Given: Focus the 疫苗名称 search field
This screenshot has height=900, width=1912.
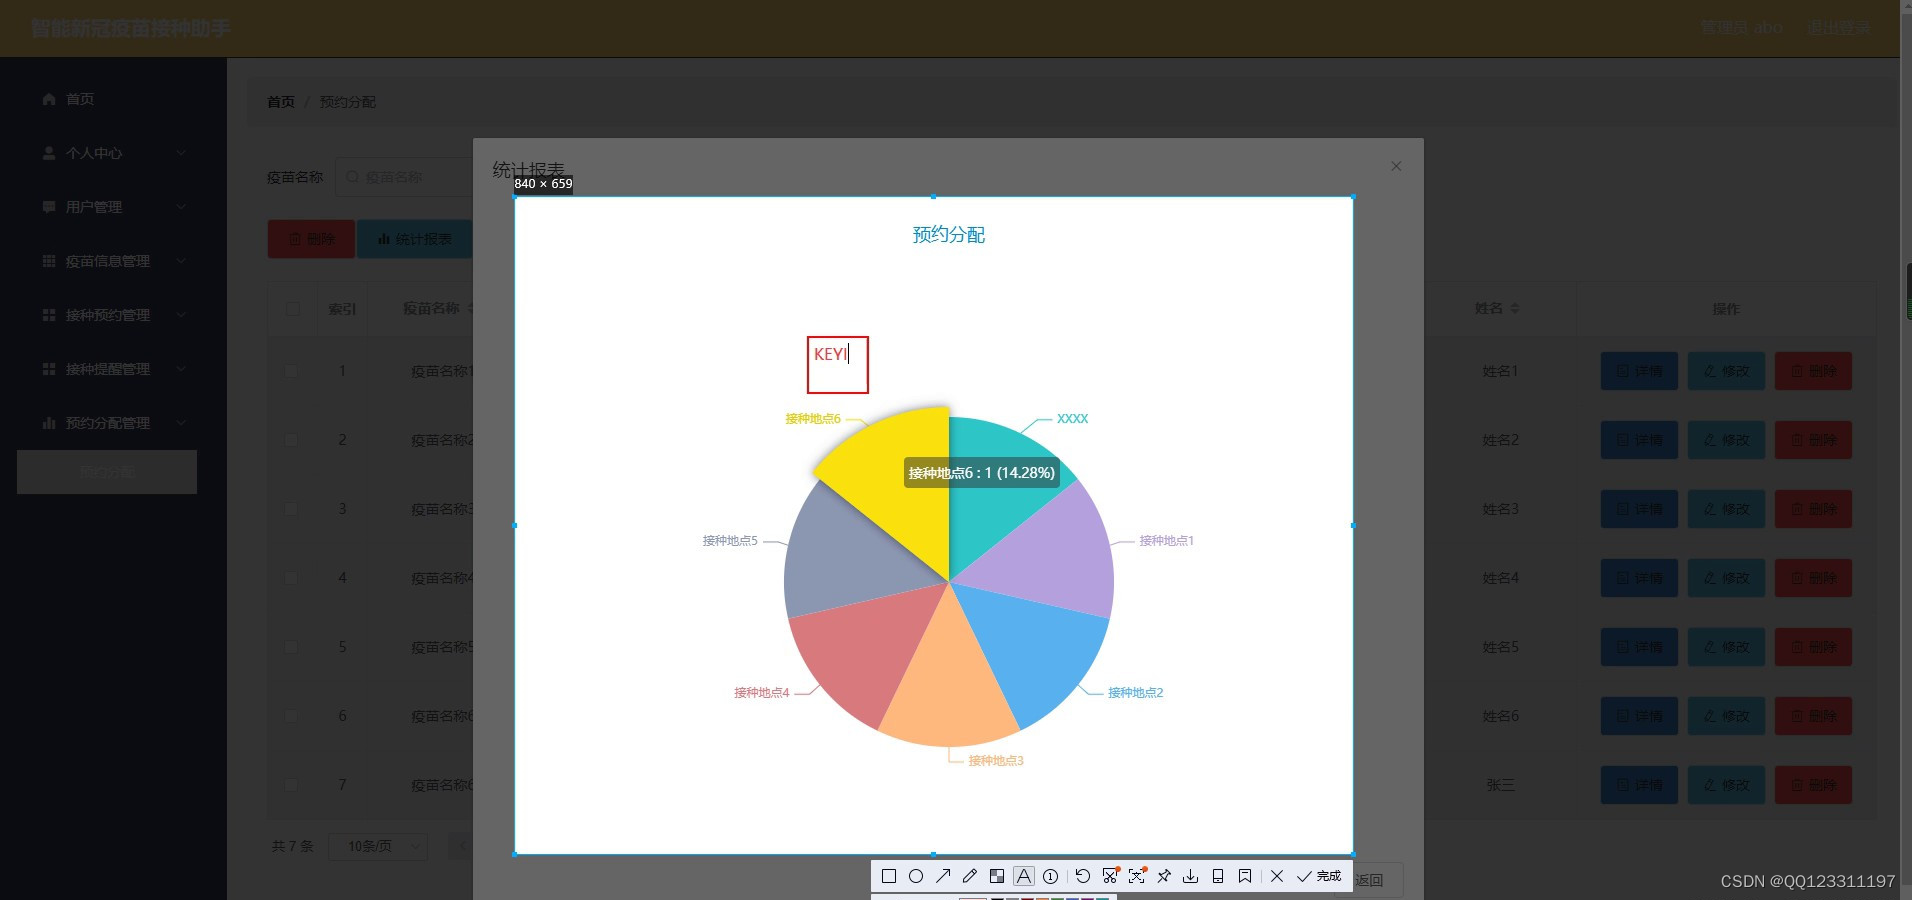Looking at the screenshot, I should click(x=404, y=177).
